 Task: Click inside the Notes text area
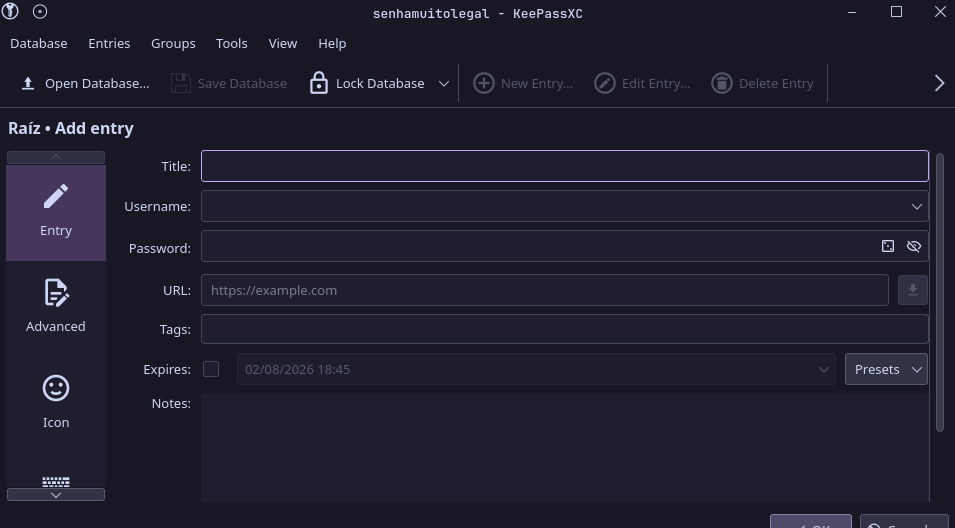[x=565, y=448]
